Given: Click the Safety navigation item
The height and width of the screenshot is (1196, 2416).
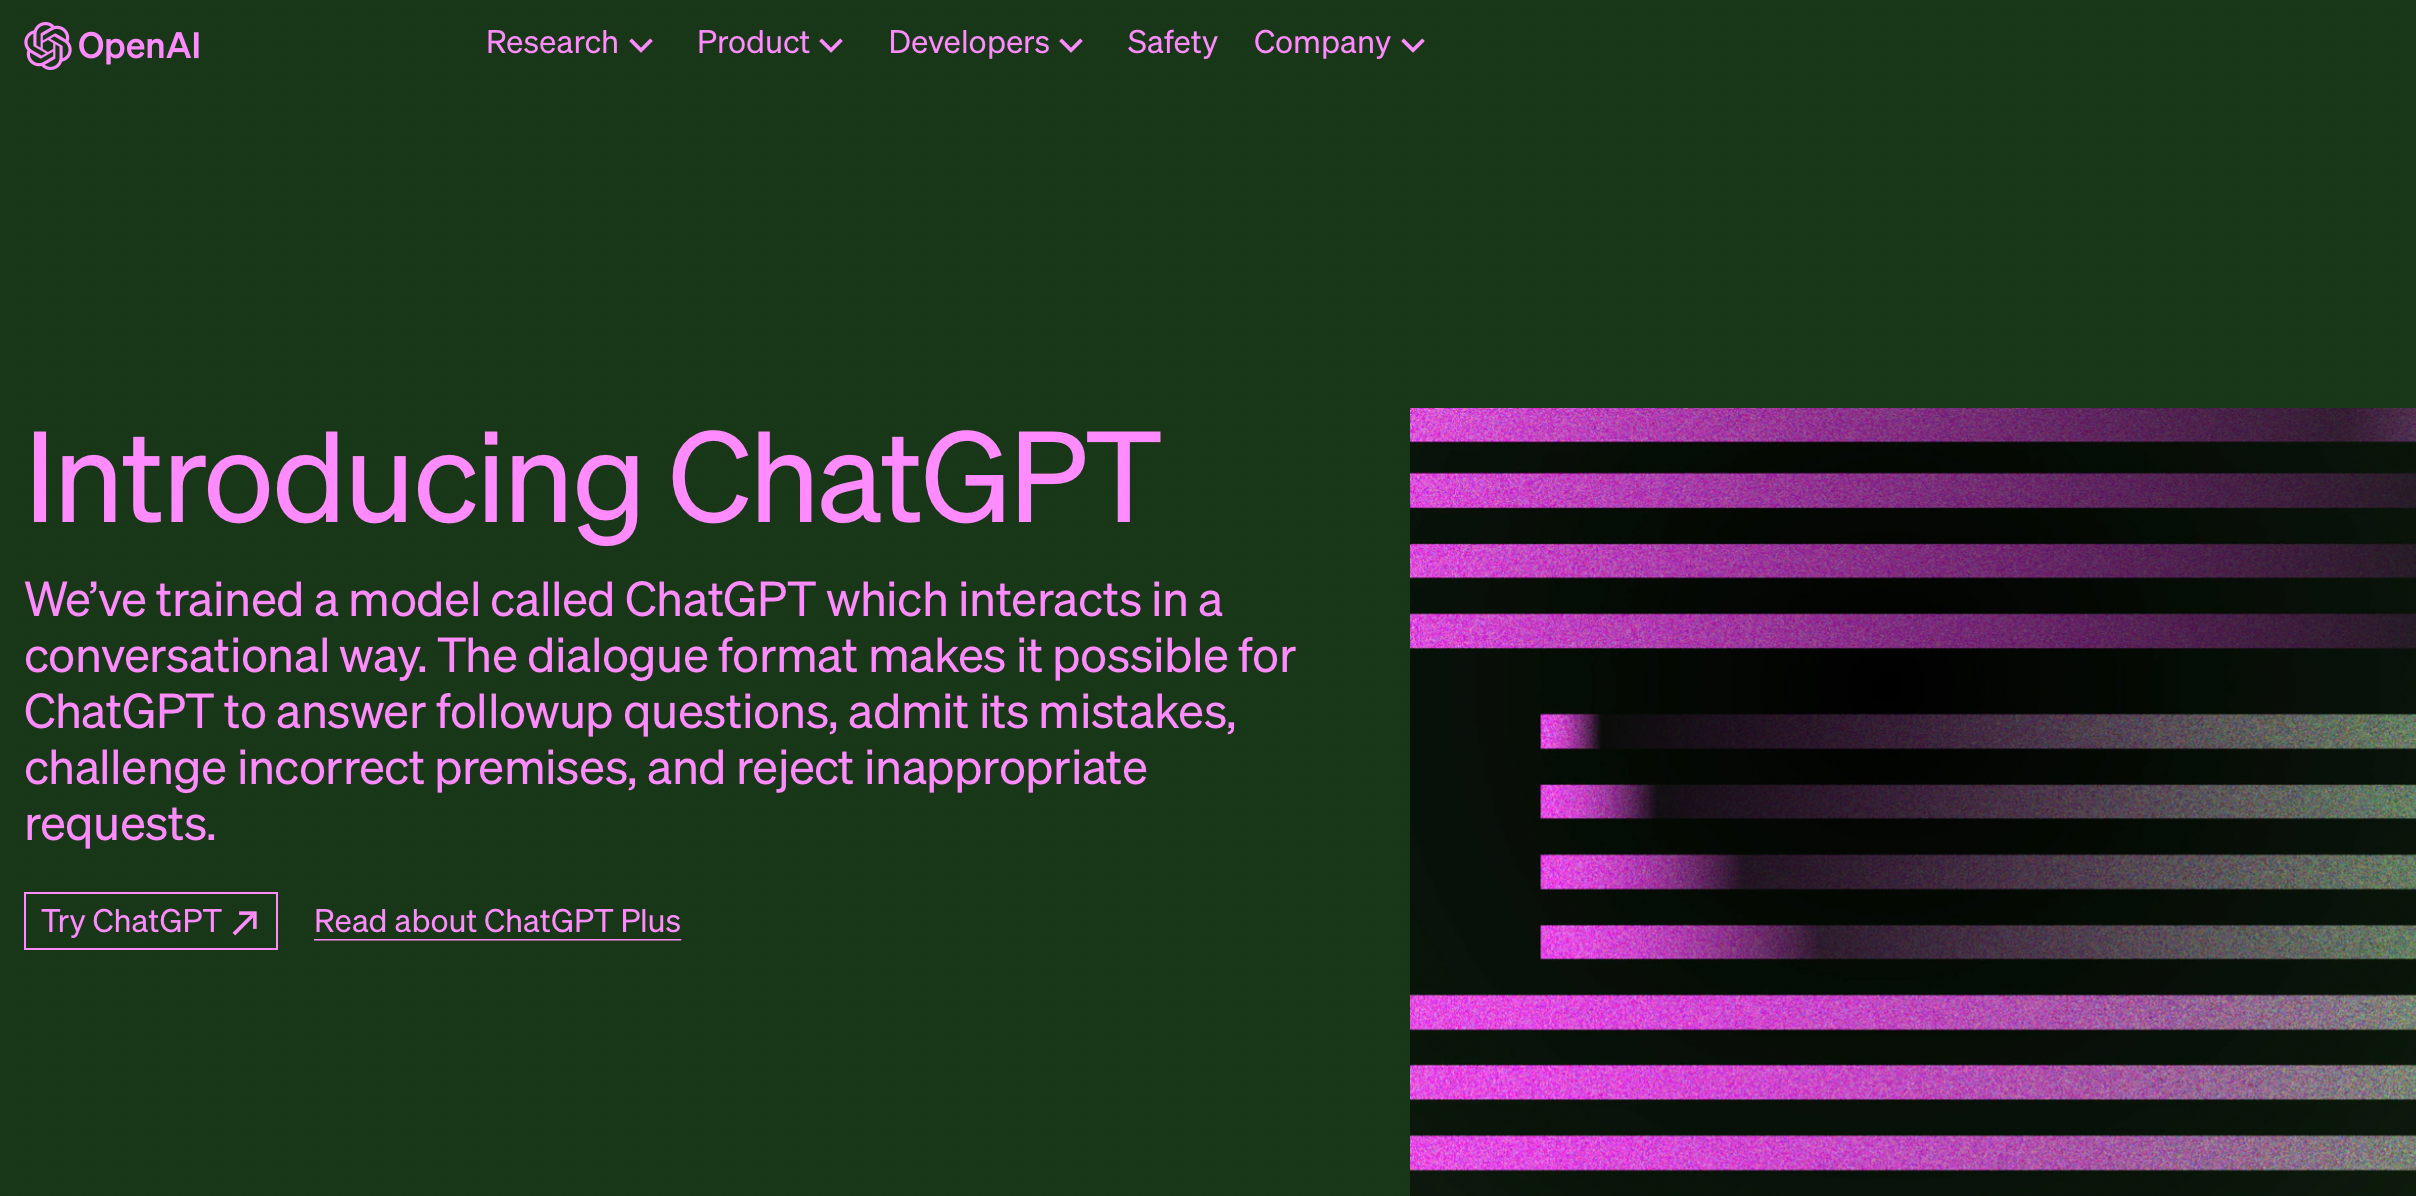Looking at the screenshot, I should click(1171, 43).
